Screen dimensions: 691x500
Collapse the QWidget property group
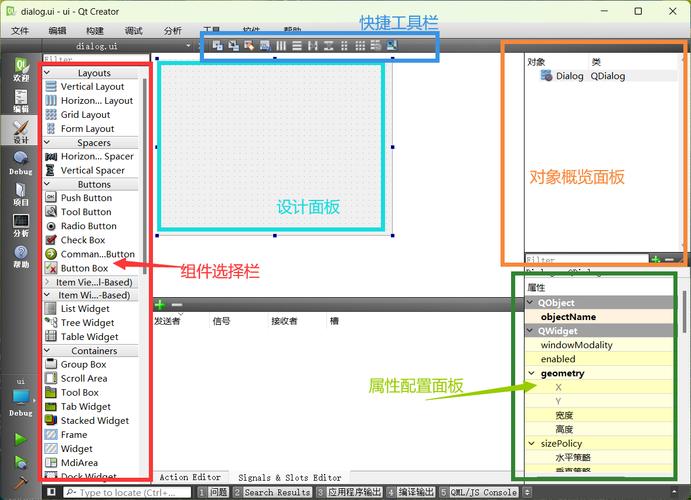(x=531, y=330)
